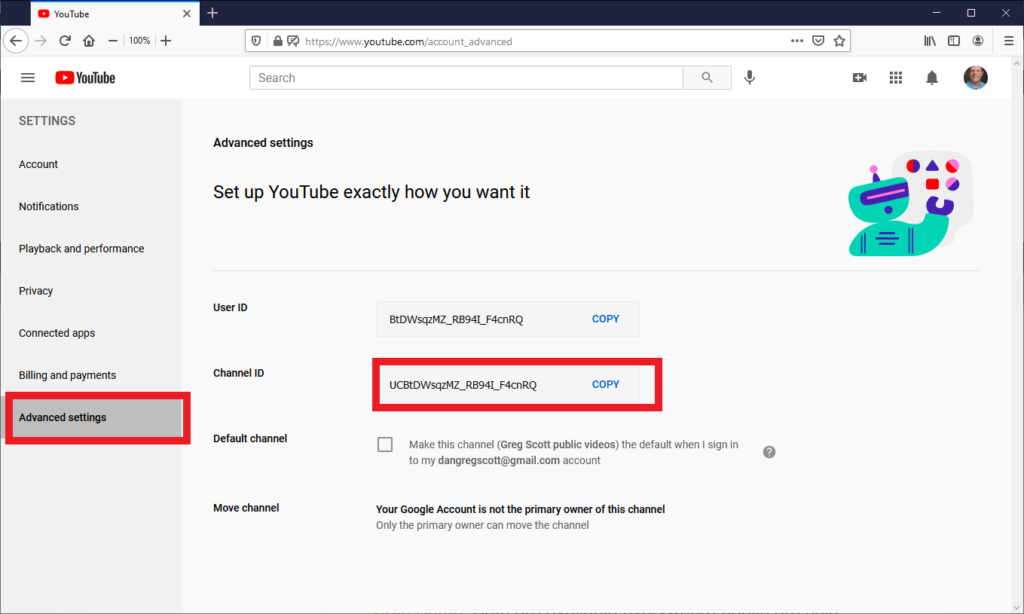Viewport: 1024px width, 614px height.
Task: Reset the 100% zoom level
Action: pos(139,40)
